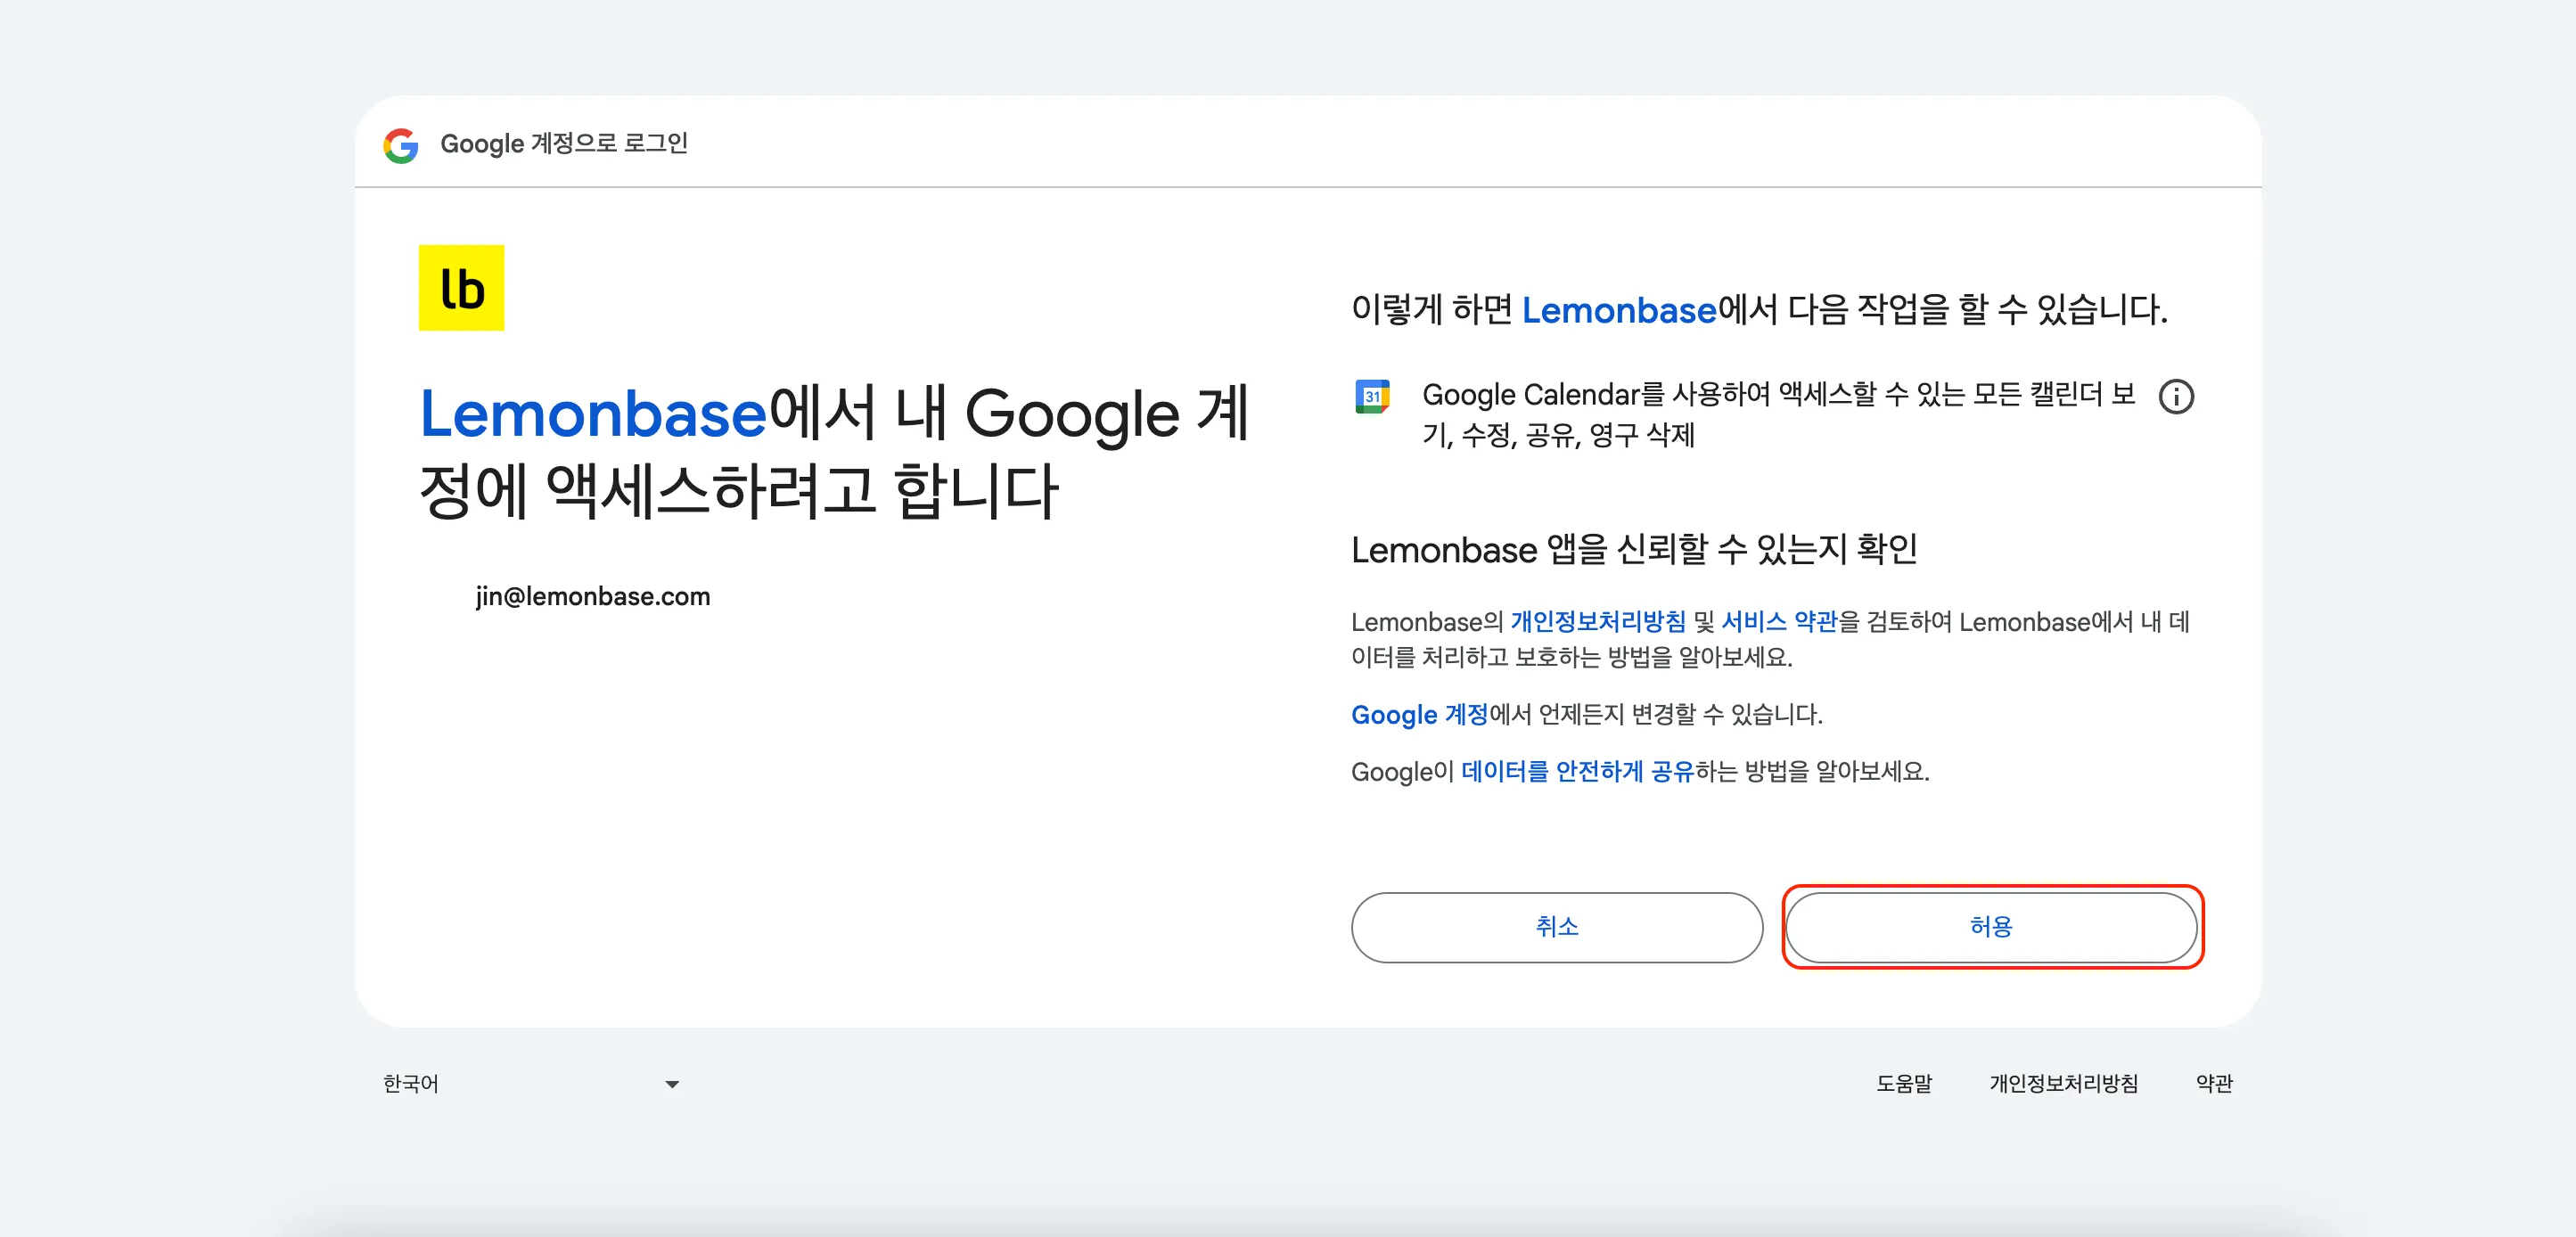This screenshot has width=2576, height=1237.
Task: Open the 약관 footer link
Action: 2214,1084
